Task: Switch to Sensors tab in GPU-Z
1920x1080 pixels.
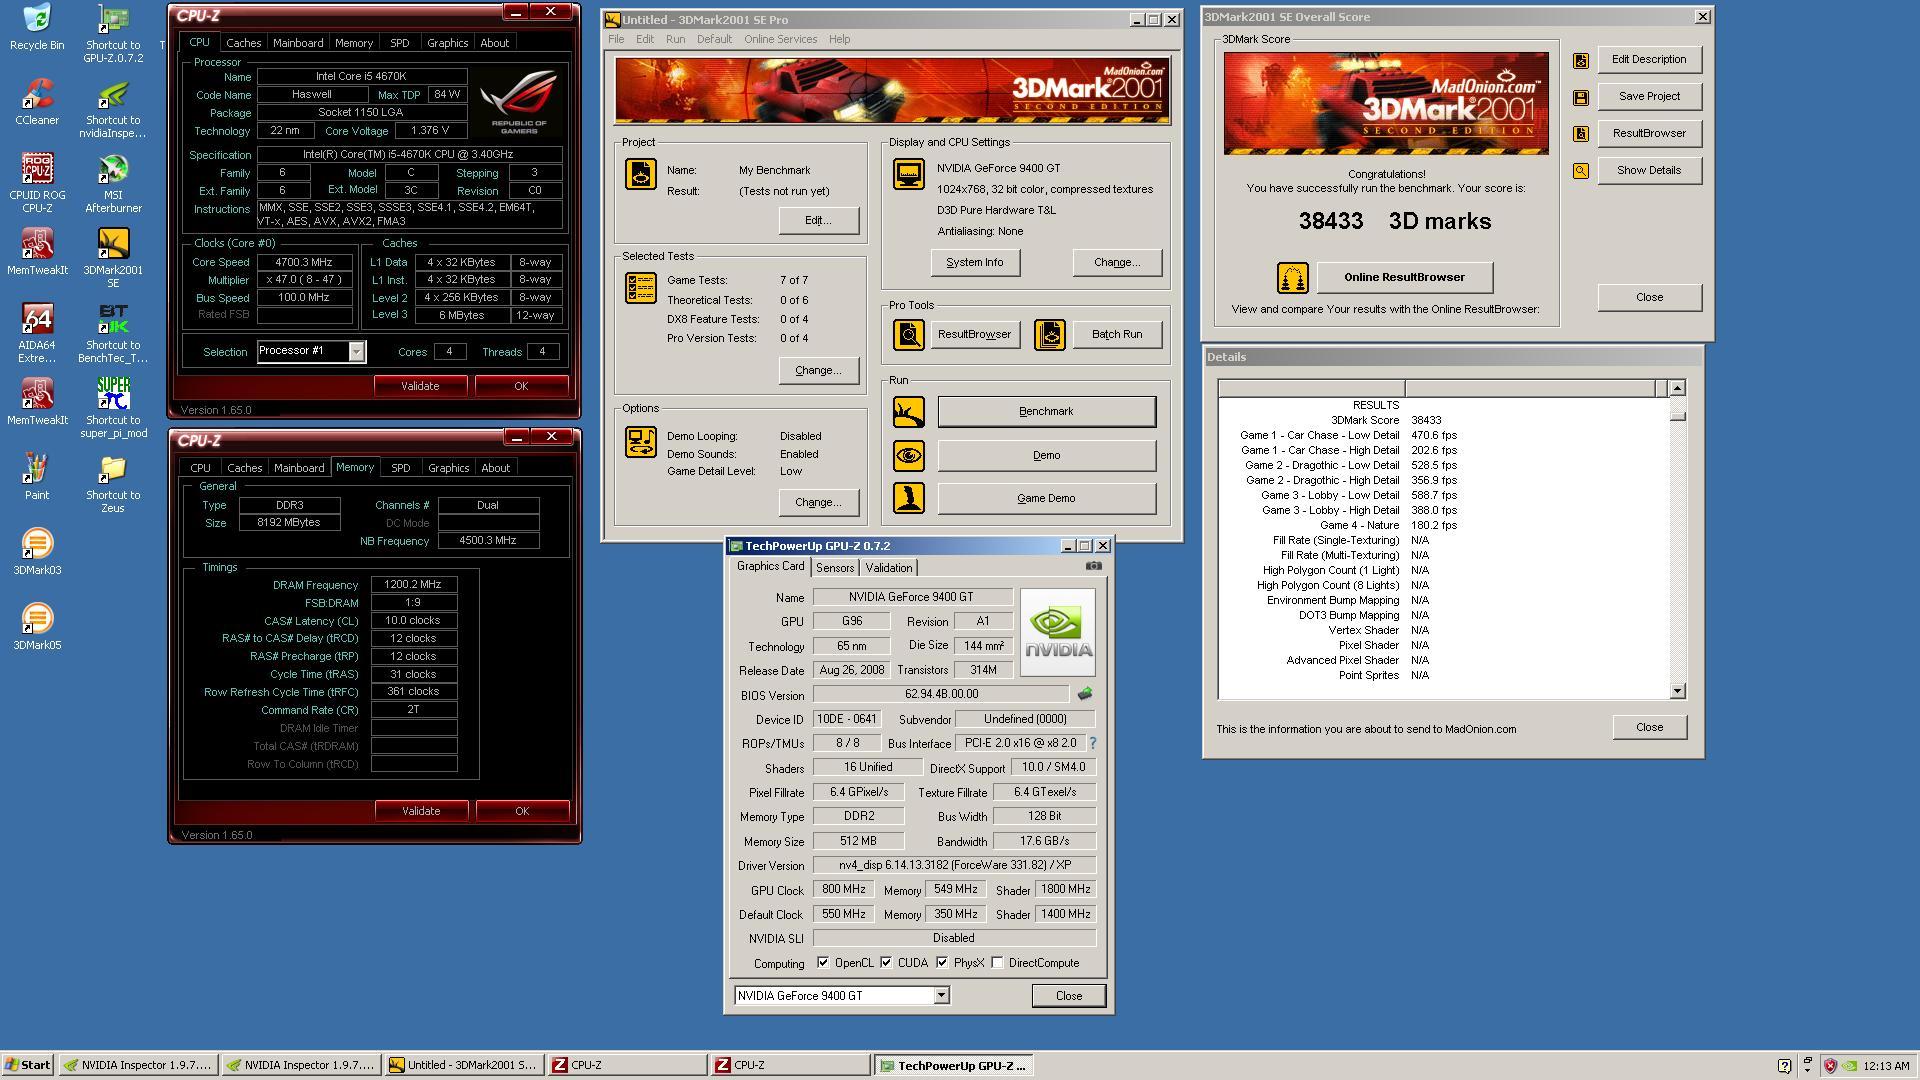Action: [835, 568]
